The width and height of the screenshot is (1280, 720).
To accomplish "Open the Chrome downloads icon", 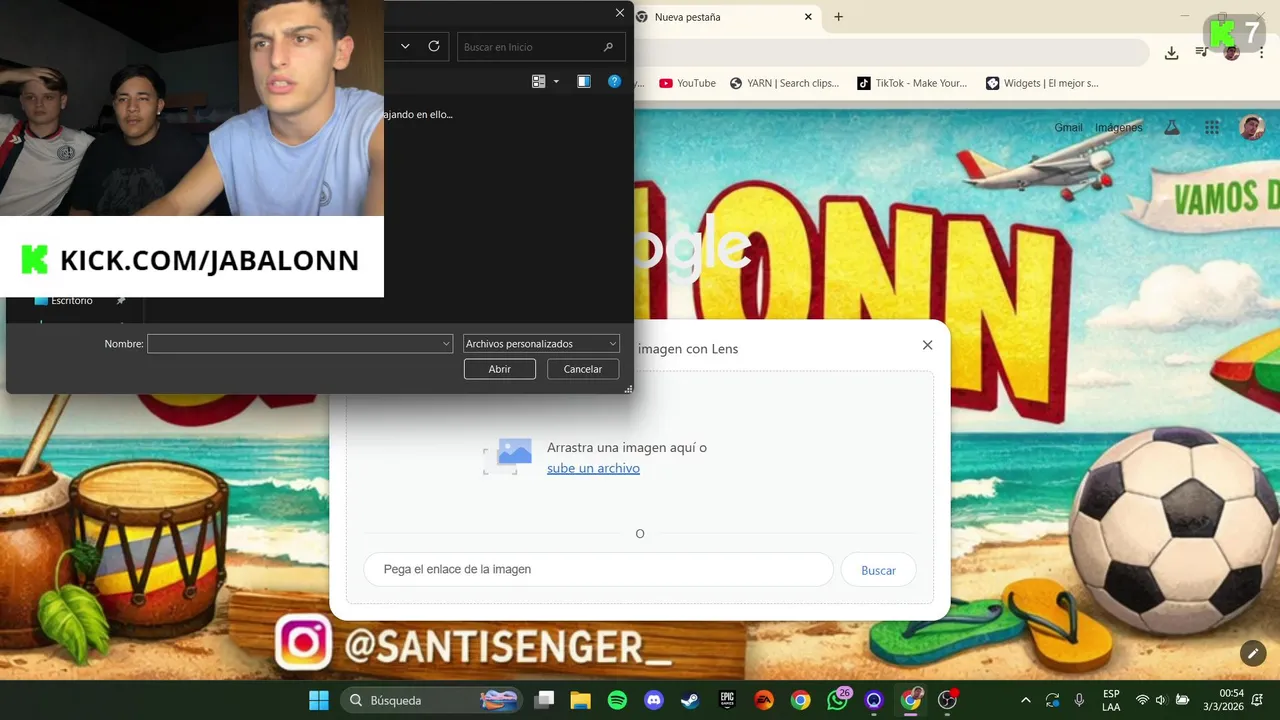I will point(1171,52).
